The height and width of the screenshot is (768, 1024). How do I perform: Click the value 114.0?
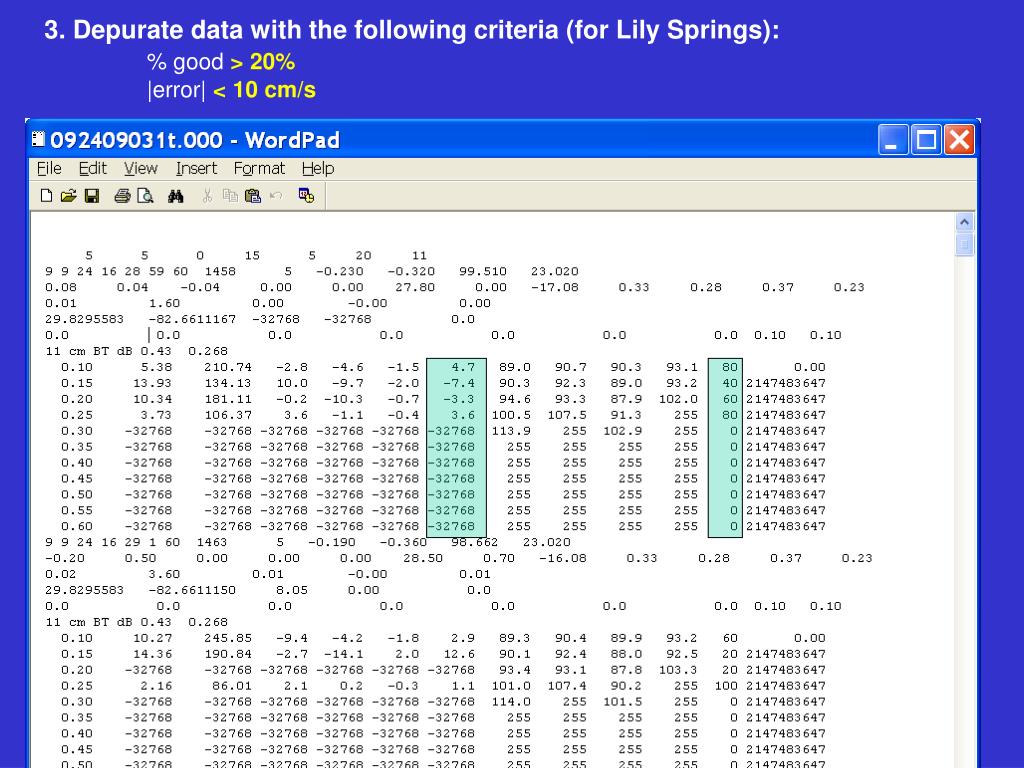(511, 702)
